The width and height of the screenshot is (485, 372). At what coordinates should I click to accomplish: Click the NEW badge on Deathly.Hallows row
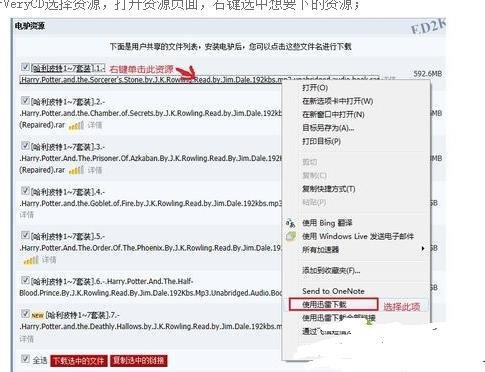(x=37, y=315)
